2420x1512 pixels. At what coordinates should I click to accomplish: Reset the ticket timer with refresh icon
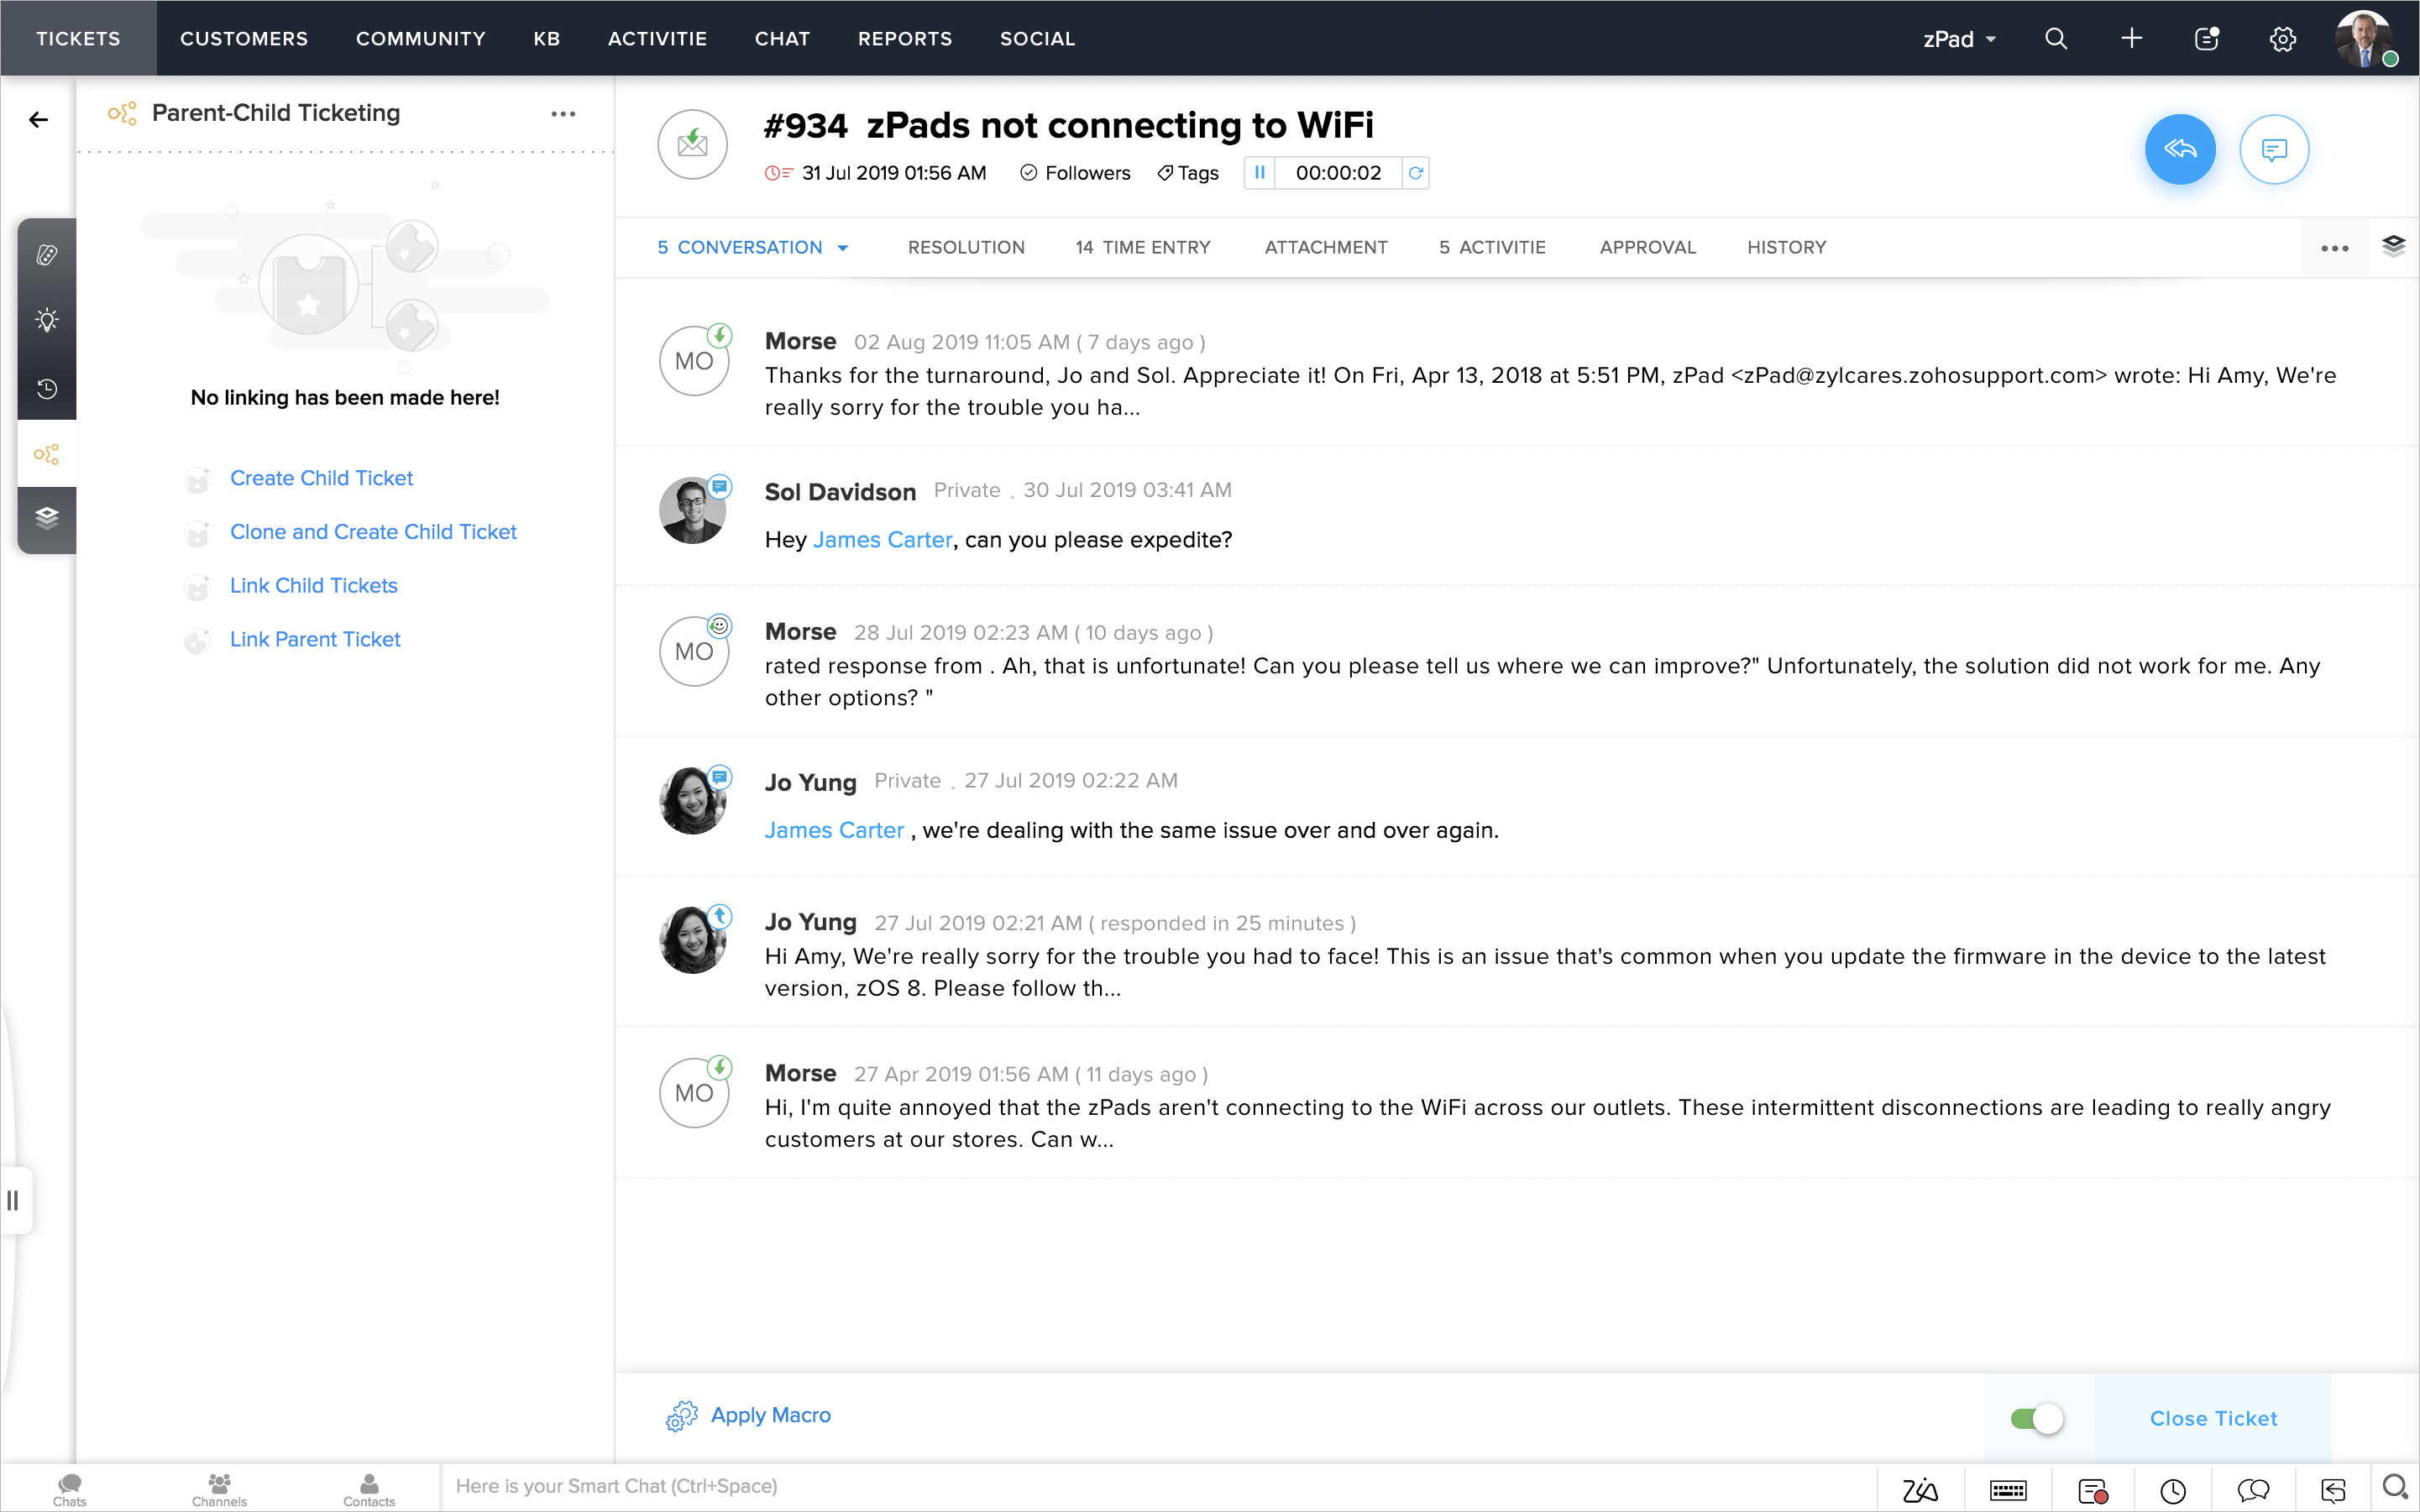tap(1415, 173)
